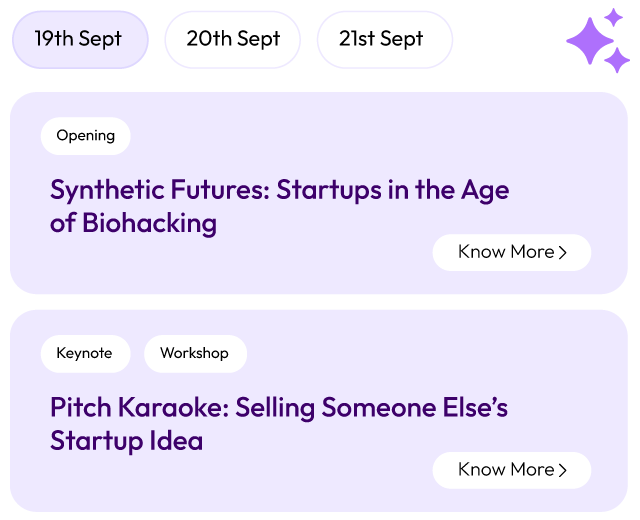The height and width of the screenshot is (520, 640).
Task: Select the Keynote tag chip
Action: pyautogui.click(x=85, y=353)
